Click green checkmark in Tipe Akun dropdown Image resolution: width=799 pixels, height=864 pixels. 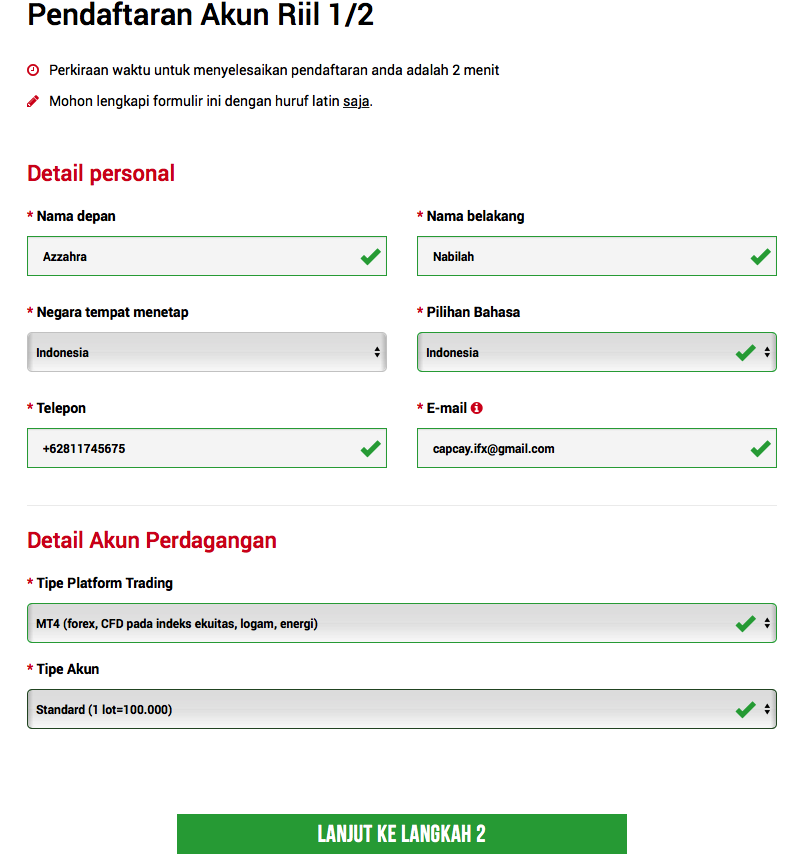[x=745, y=710]
